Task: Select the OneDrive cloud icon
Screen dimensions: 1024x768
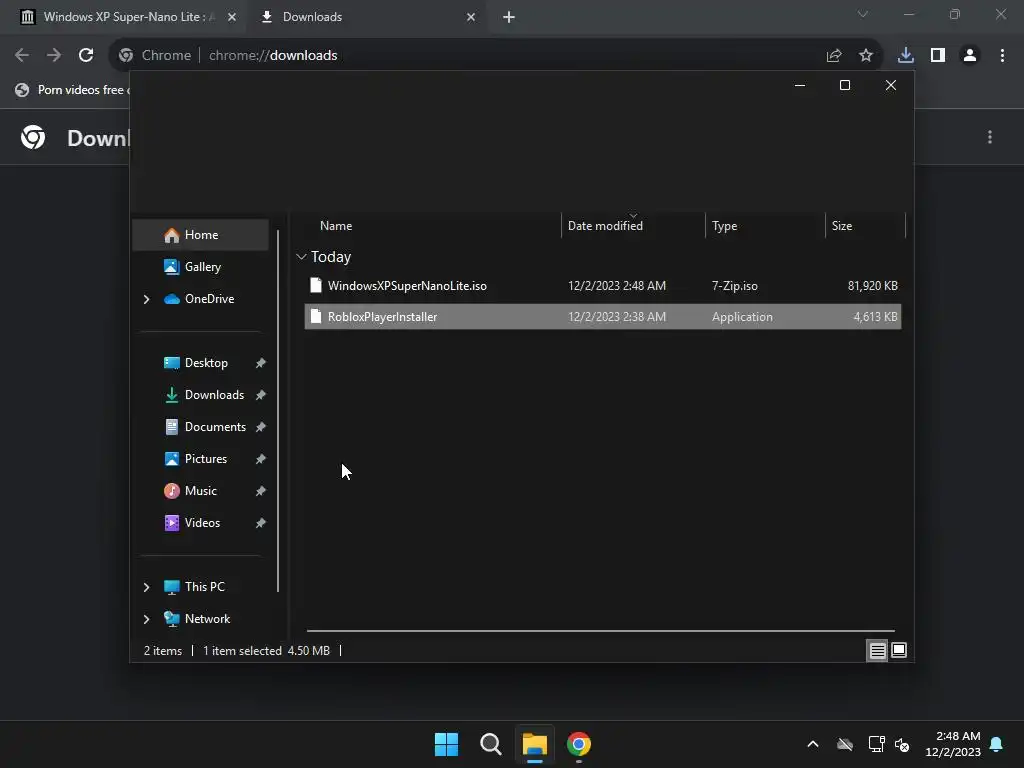Action: pyautogui.click(x=172, y=299)
